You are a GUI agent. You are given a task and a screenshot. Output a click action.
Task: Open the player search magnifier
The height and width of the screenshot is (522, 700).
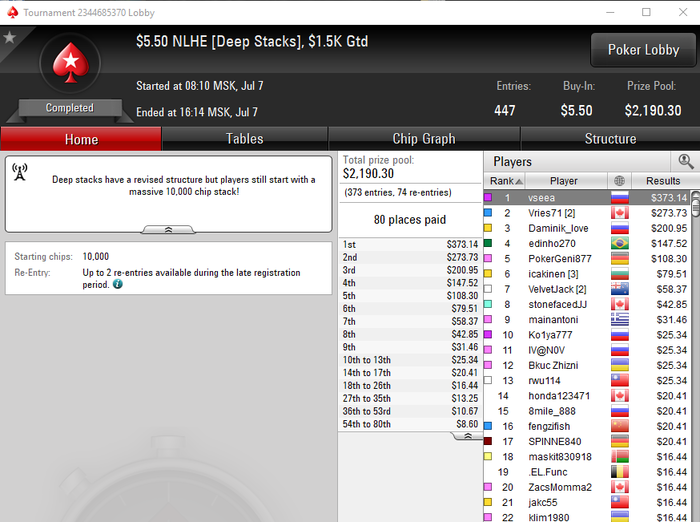[686, 161]
